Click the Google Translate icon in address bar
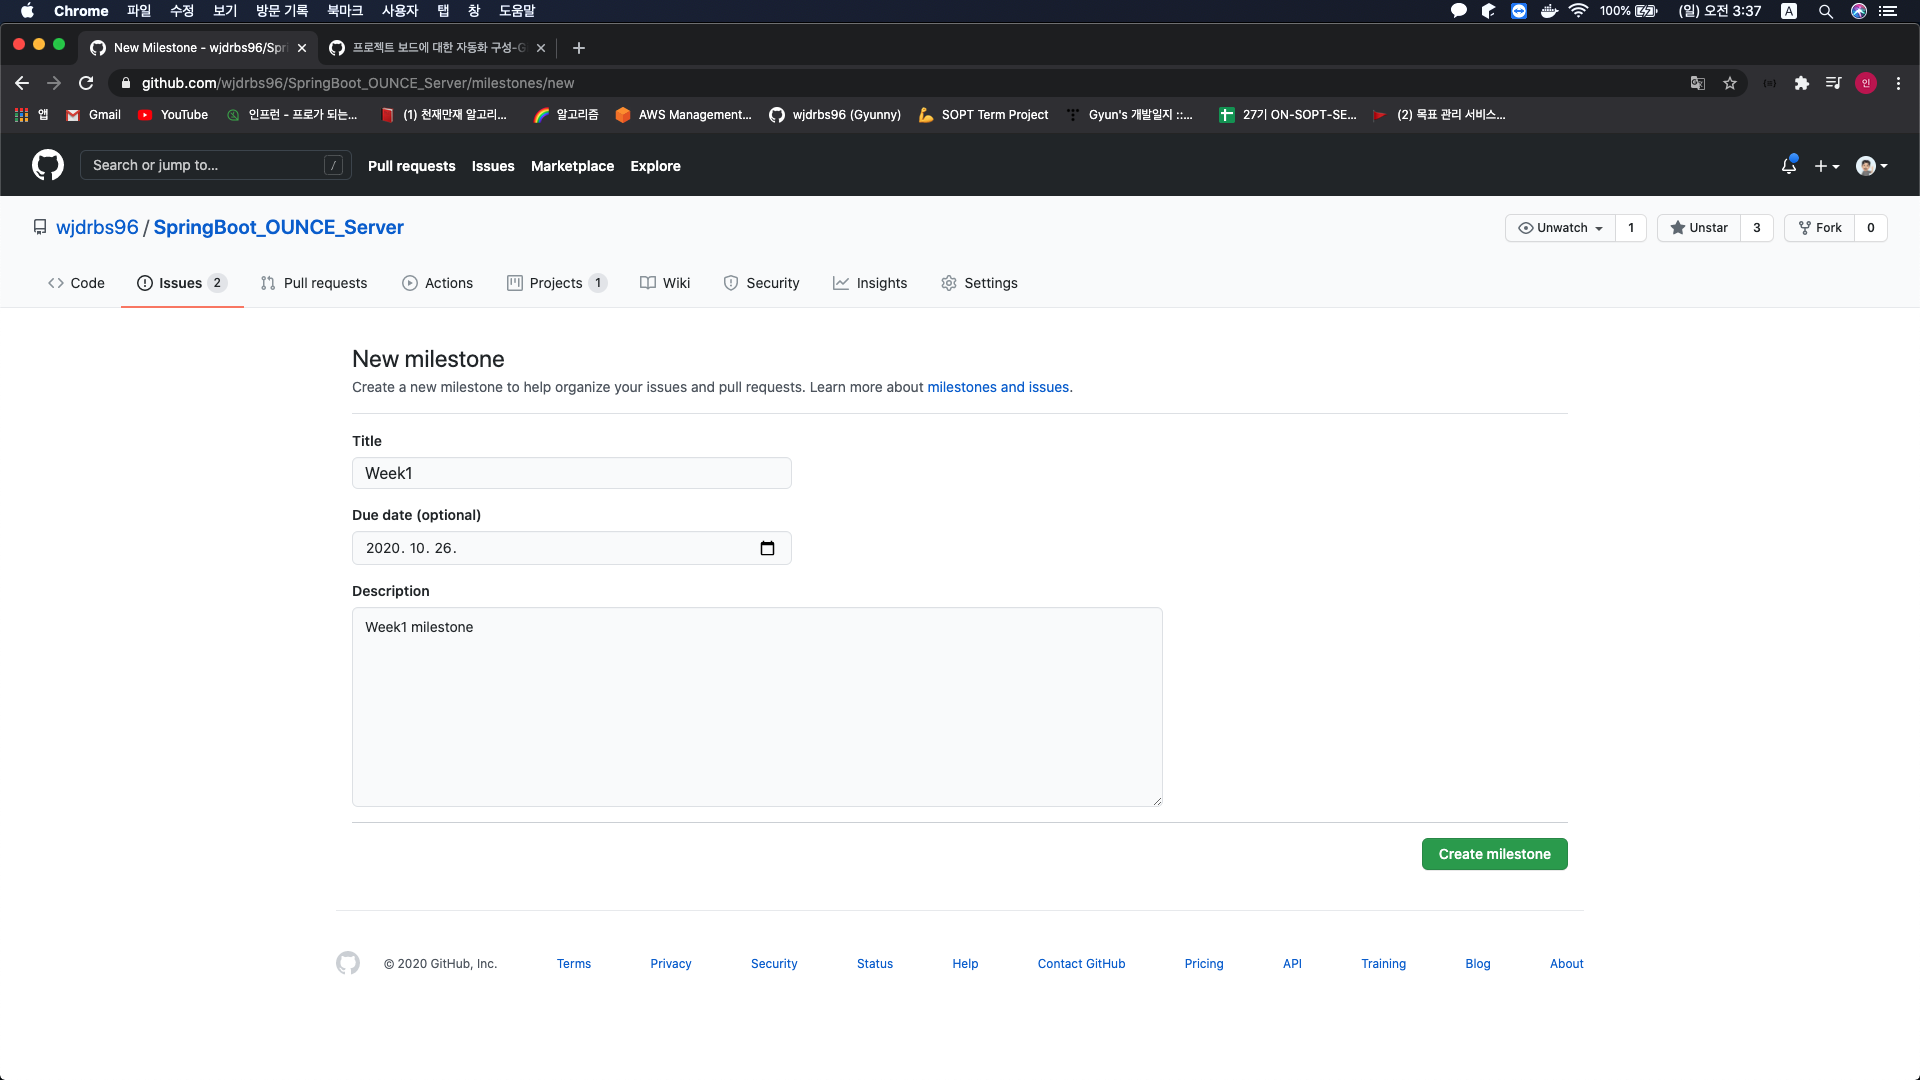 (x=1697, y=83)
